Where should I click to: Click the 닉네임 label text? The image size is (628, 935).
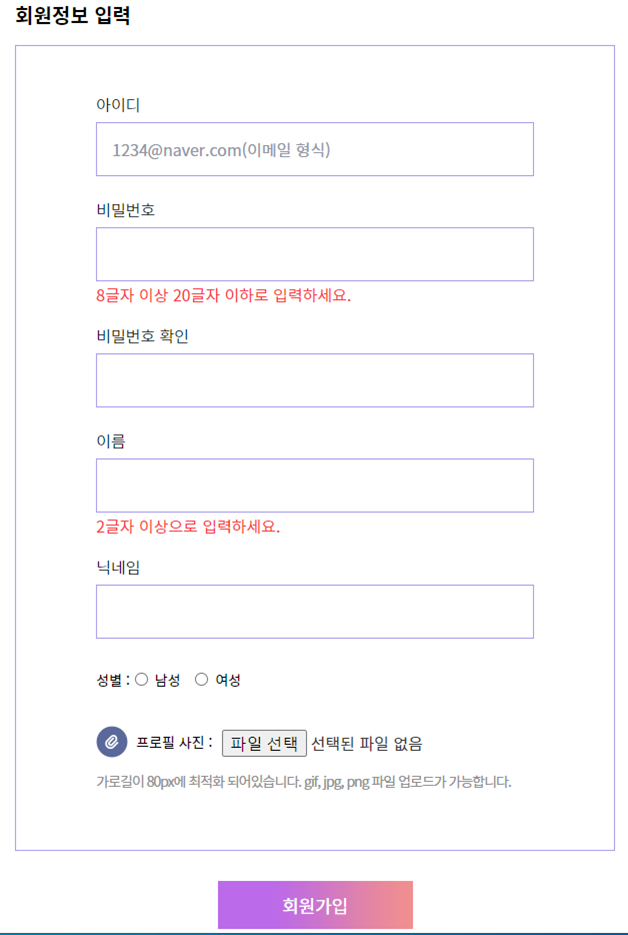point(118,567)
